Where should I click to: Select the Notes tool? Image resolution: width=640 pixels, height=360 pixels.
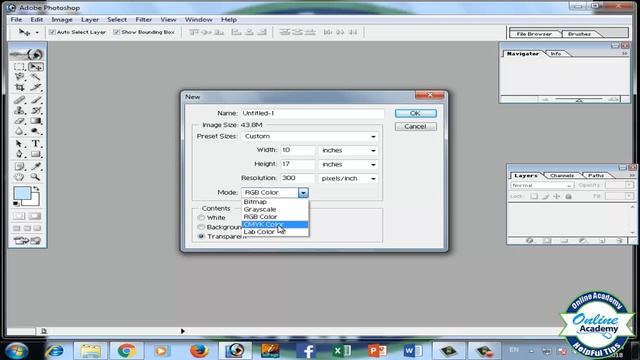(x=19, y=167)
